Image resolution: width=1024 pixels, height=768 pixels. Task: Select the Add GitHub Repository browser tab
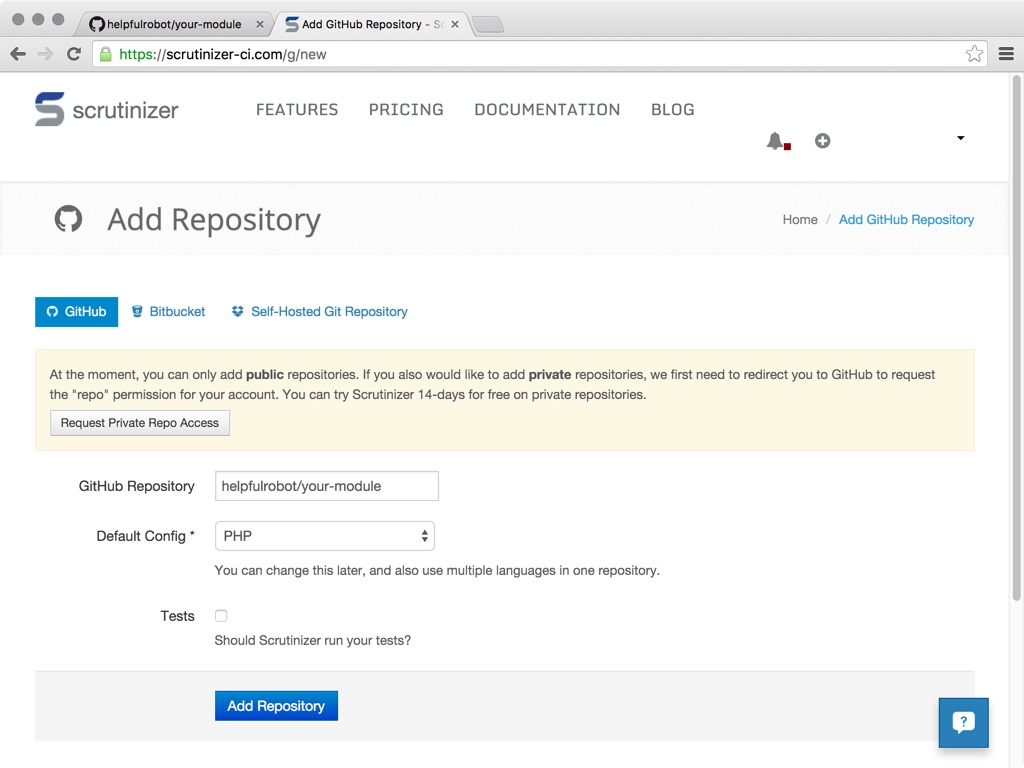[x=372, y=24]
